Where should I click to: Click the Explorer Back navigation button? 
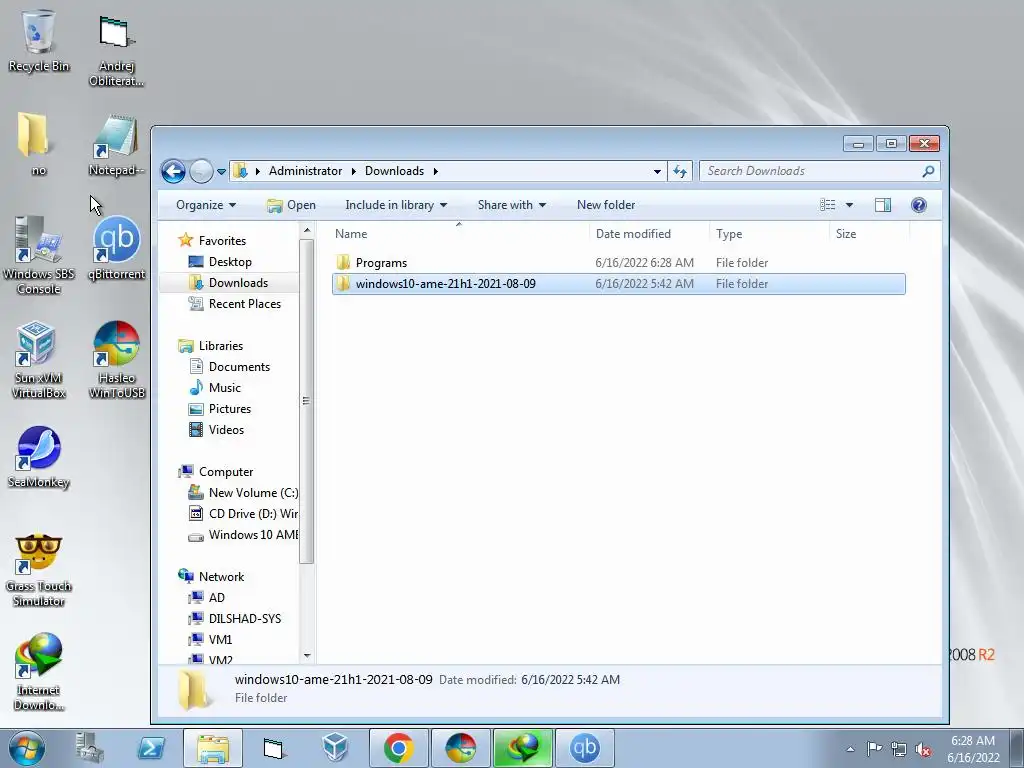[174, 172]
